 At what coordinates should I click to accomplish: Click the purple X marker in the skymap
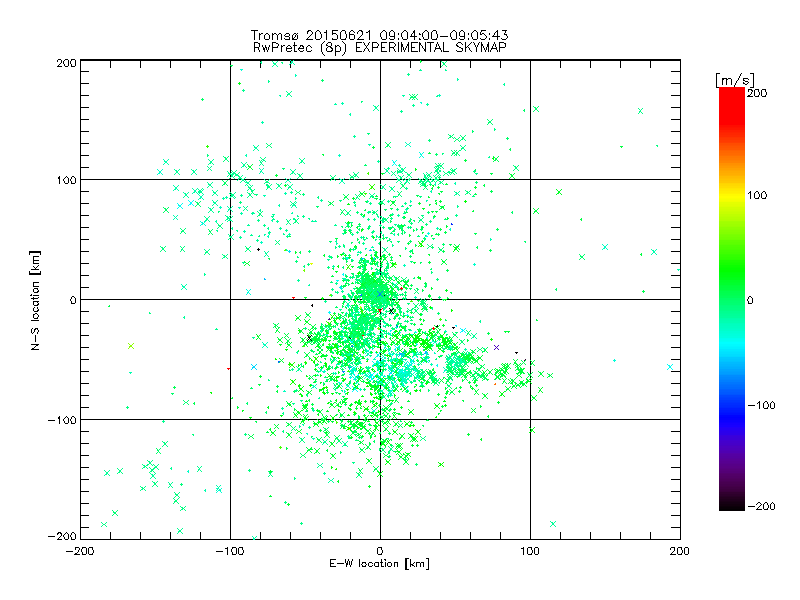496,347
